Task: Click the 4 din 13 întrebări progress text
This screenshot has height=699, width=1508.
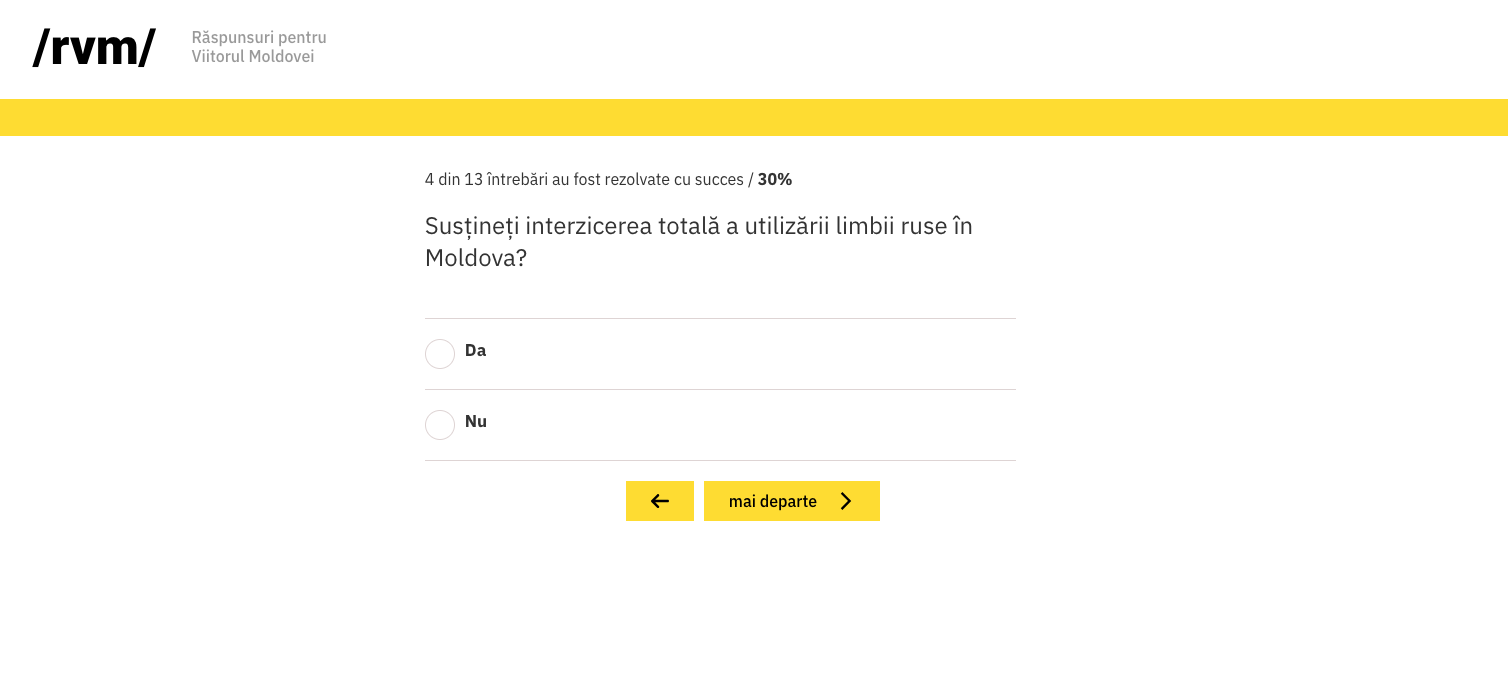Action: [487, 179]
